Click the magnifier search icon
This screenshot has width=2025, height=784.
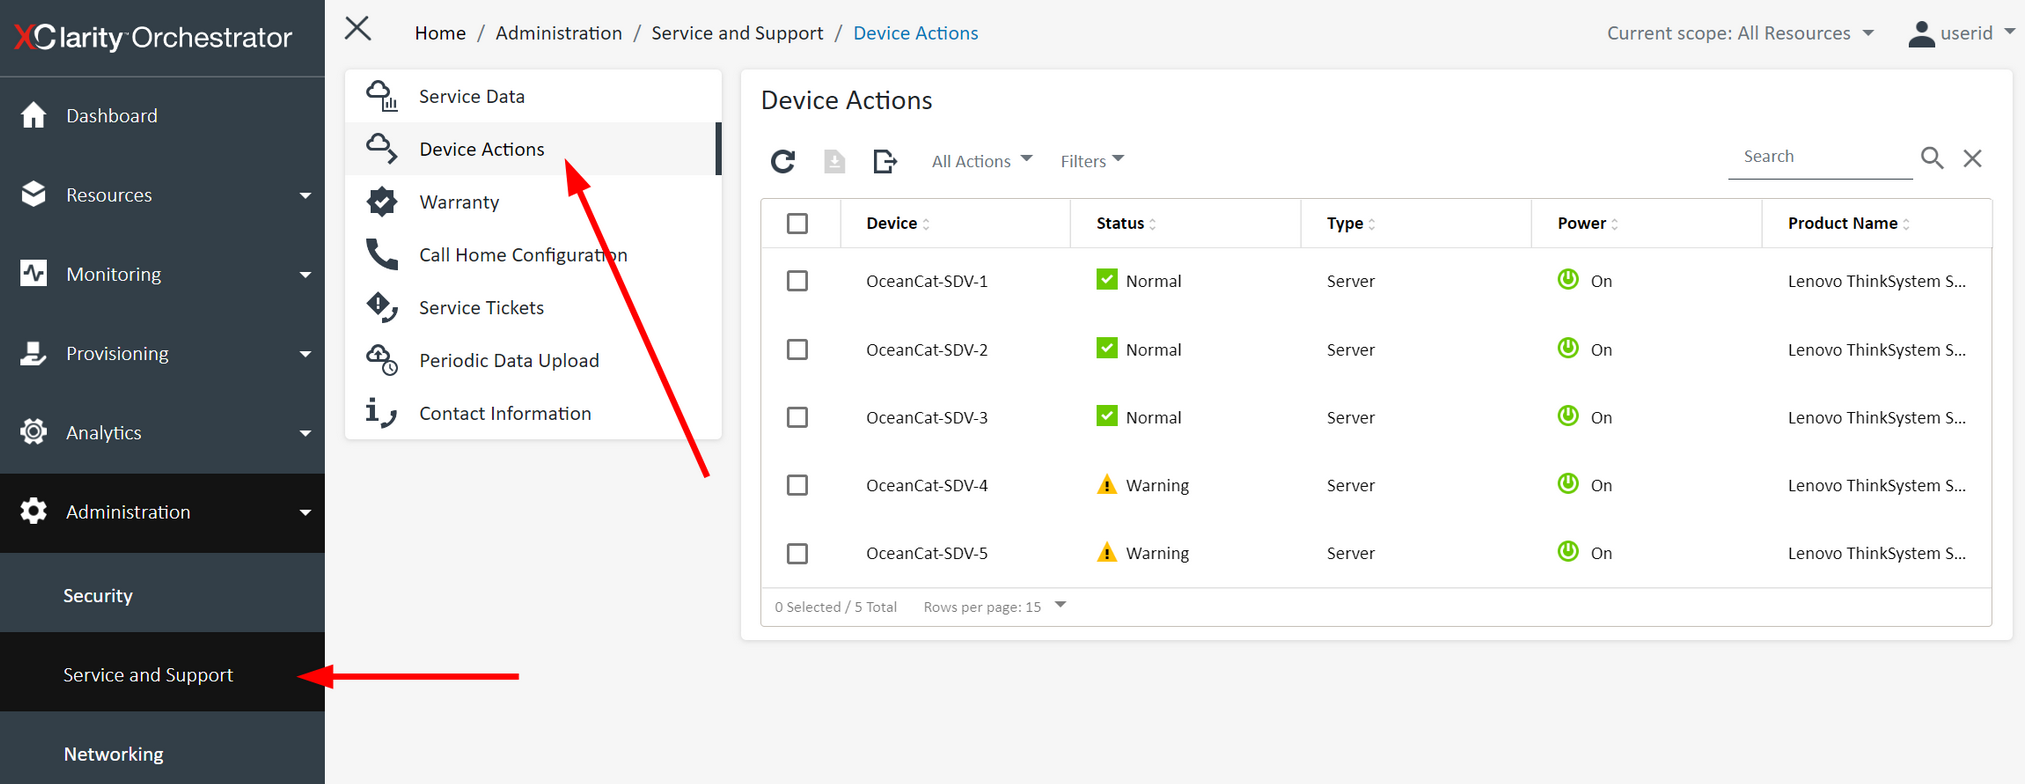pyautogui.click(x=1932, y=158)
